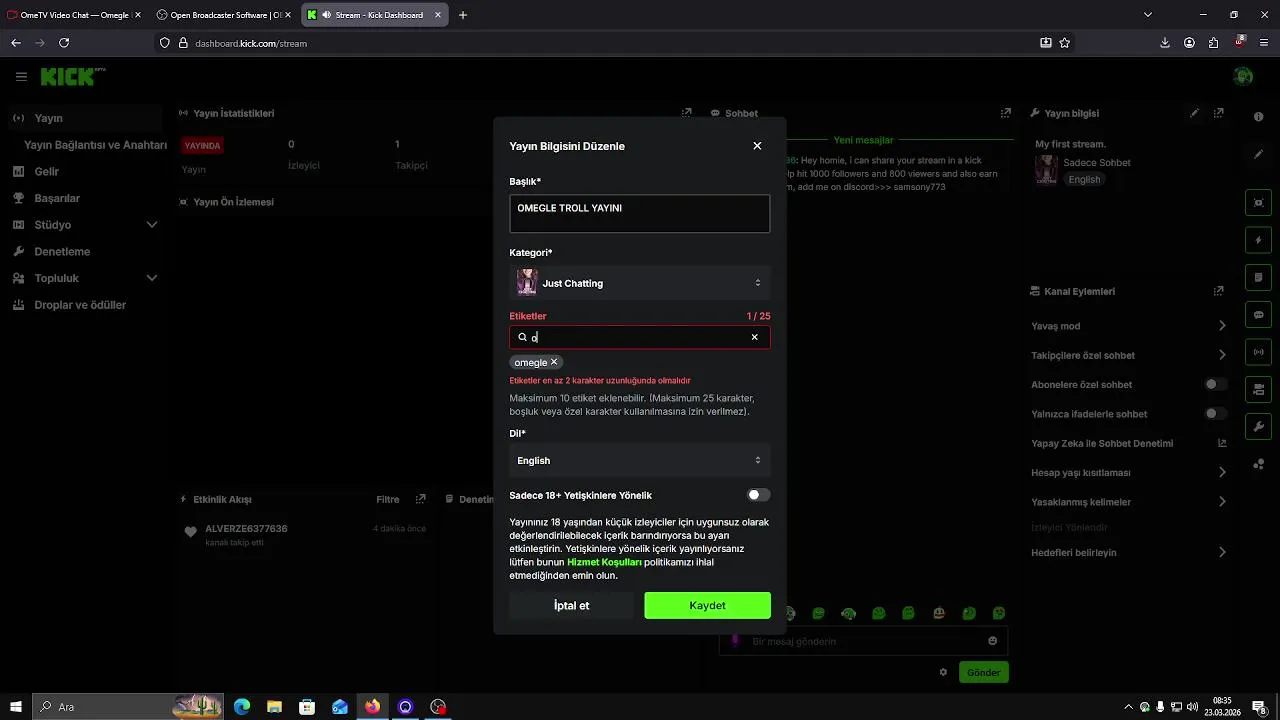
Task: Toggle Yalnızca ifadelerle sohbet switch
Action: (1216, 413)
